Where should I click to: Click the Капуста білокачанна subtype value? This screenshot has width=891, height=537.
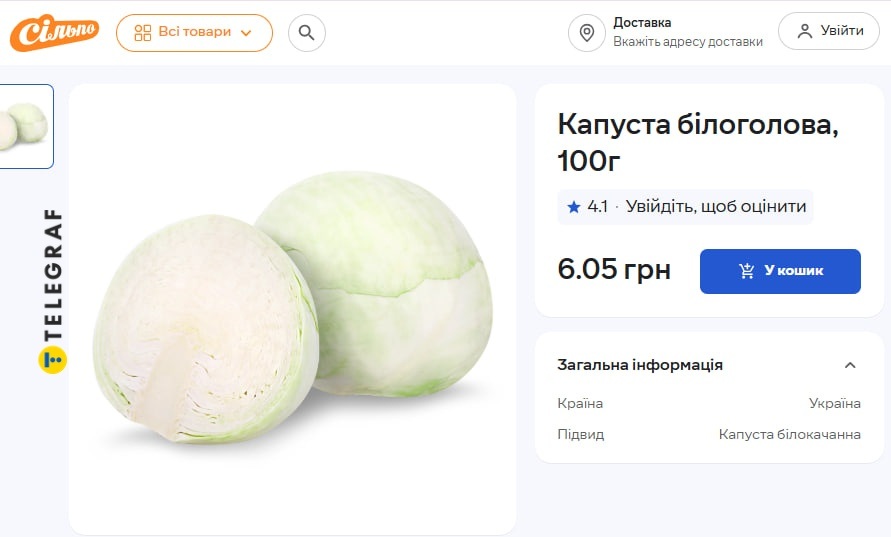point(789,434)
